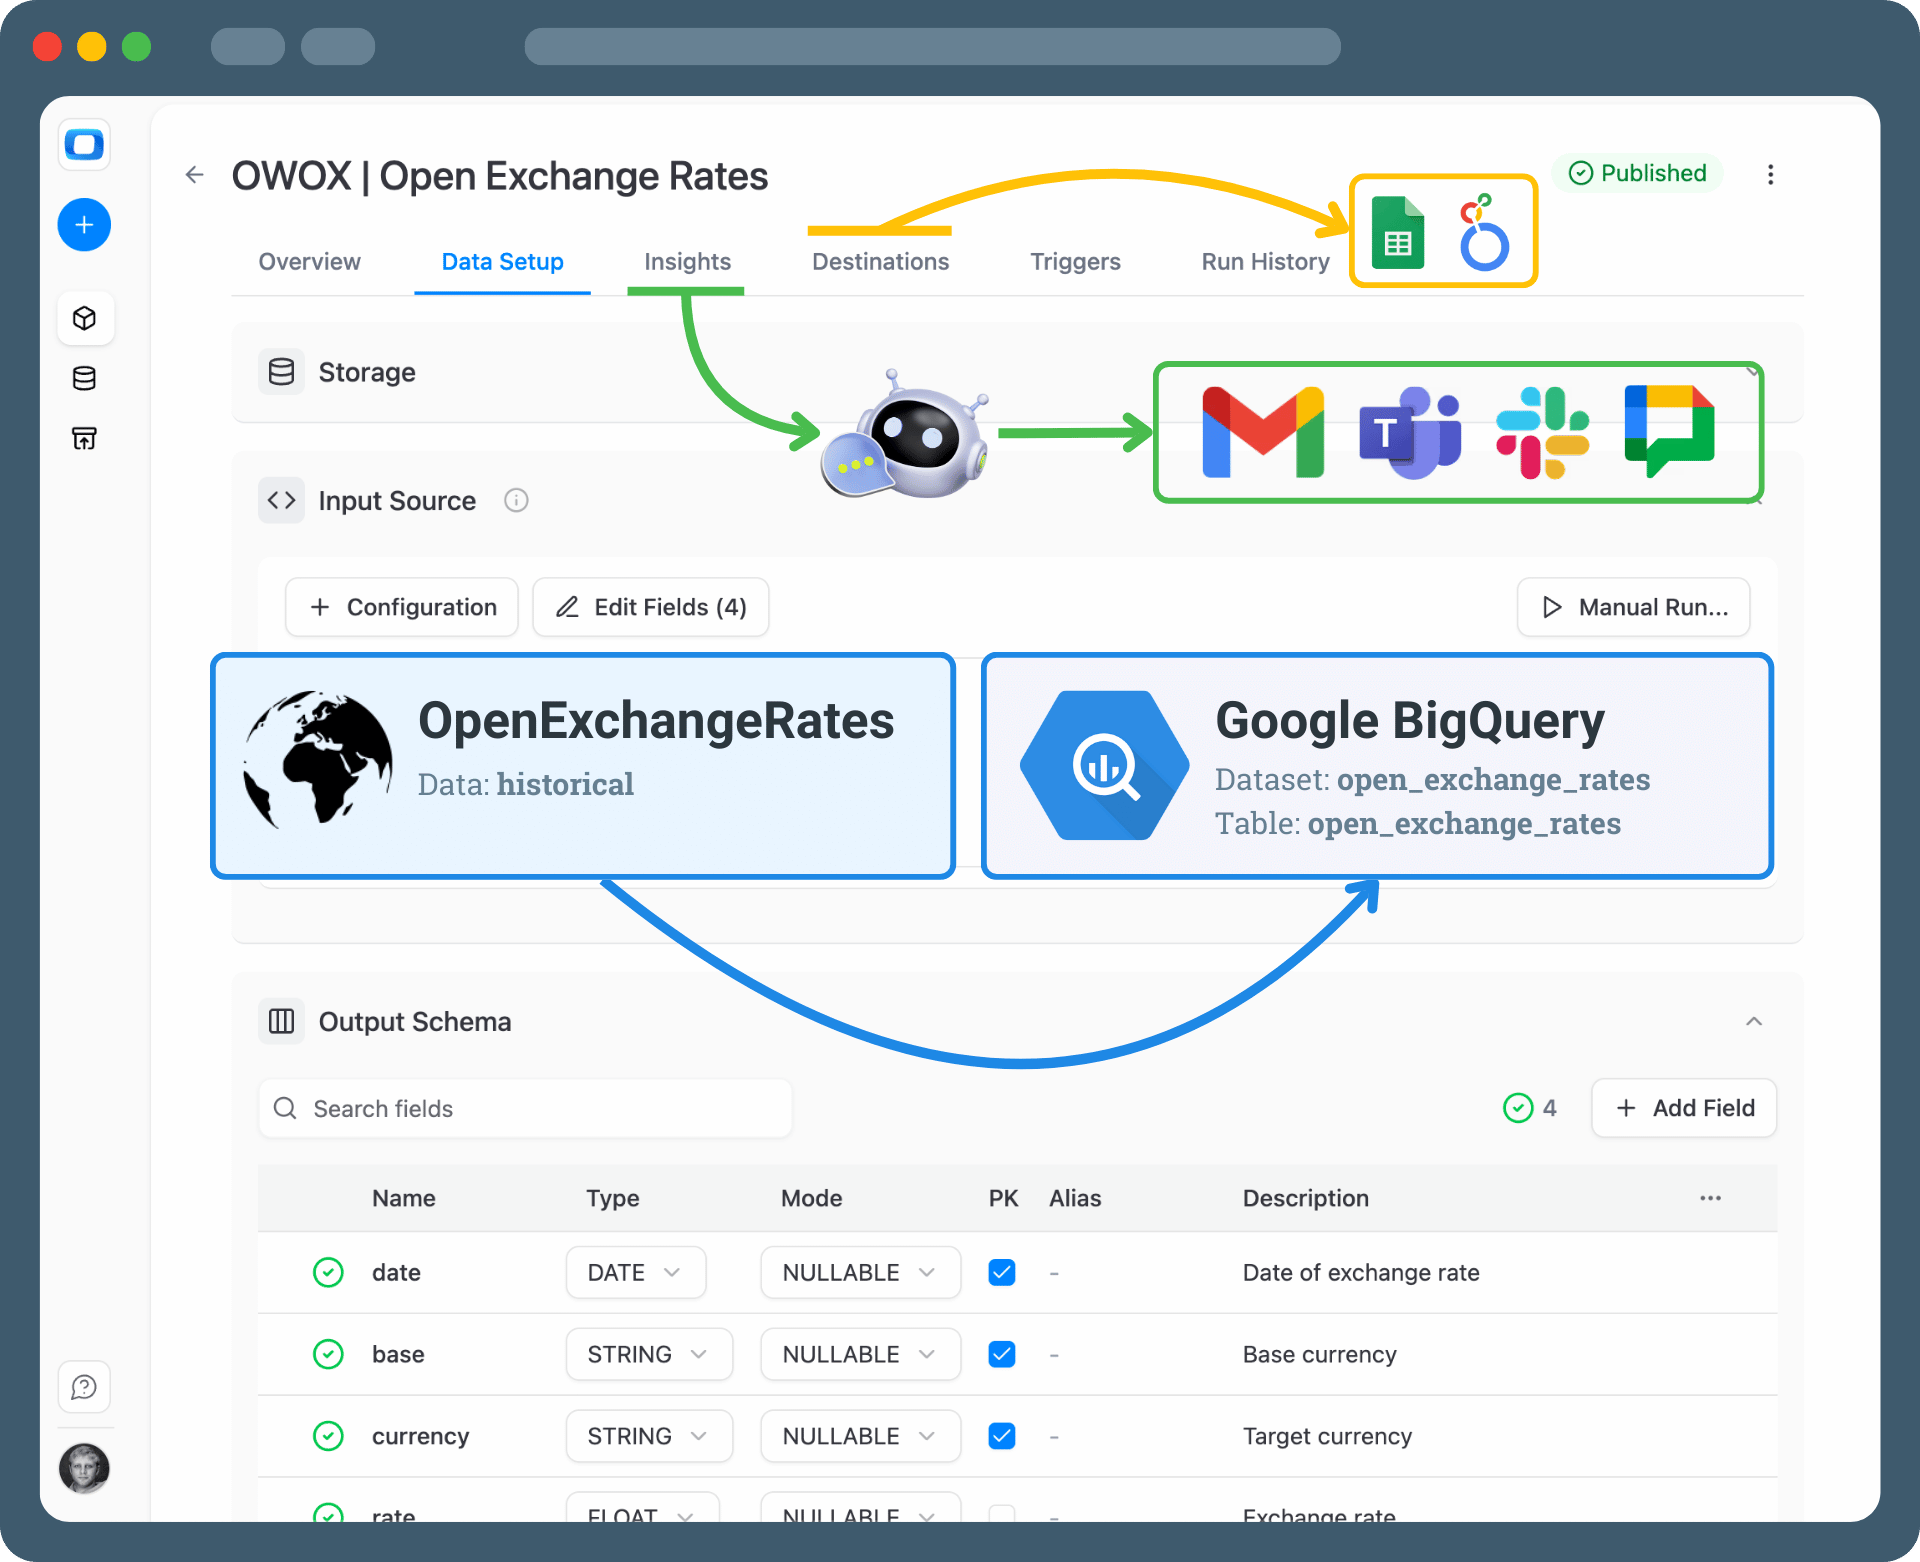Go back using the left arrow icon
Viewport: 1920px width, 1562px height.
pos(194,176)
